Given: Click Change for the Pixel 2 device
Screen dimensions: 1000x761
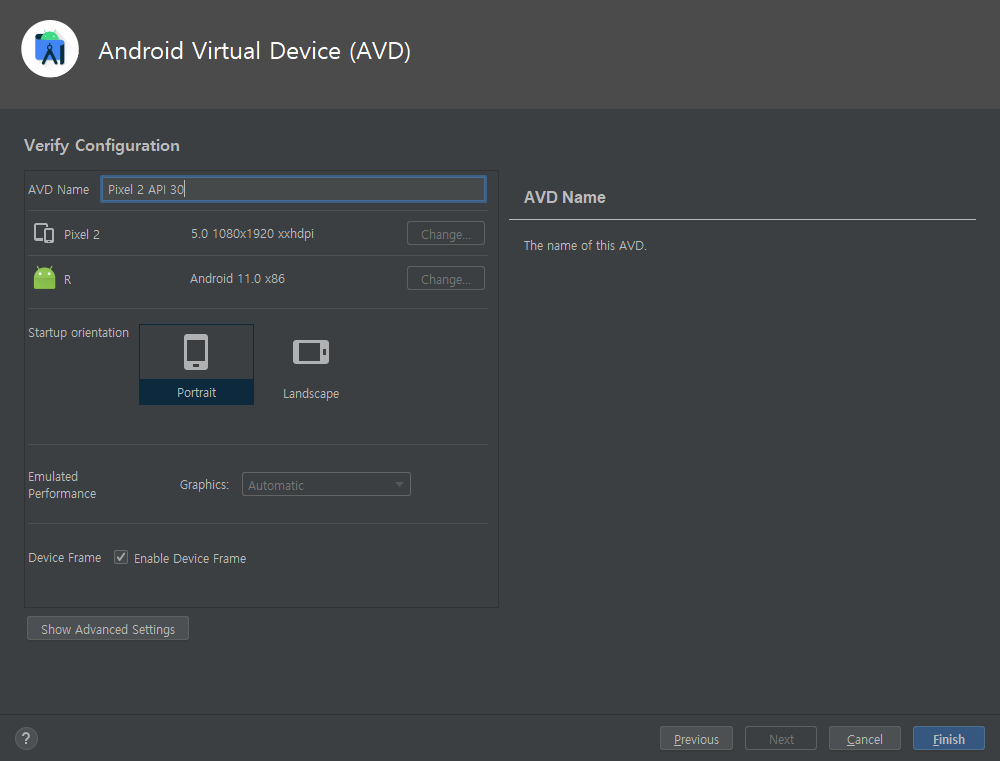Looking at the screenshot, I should pos(446,233).
